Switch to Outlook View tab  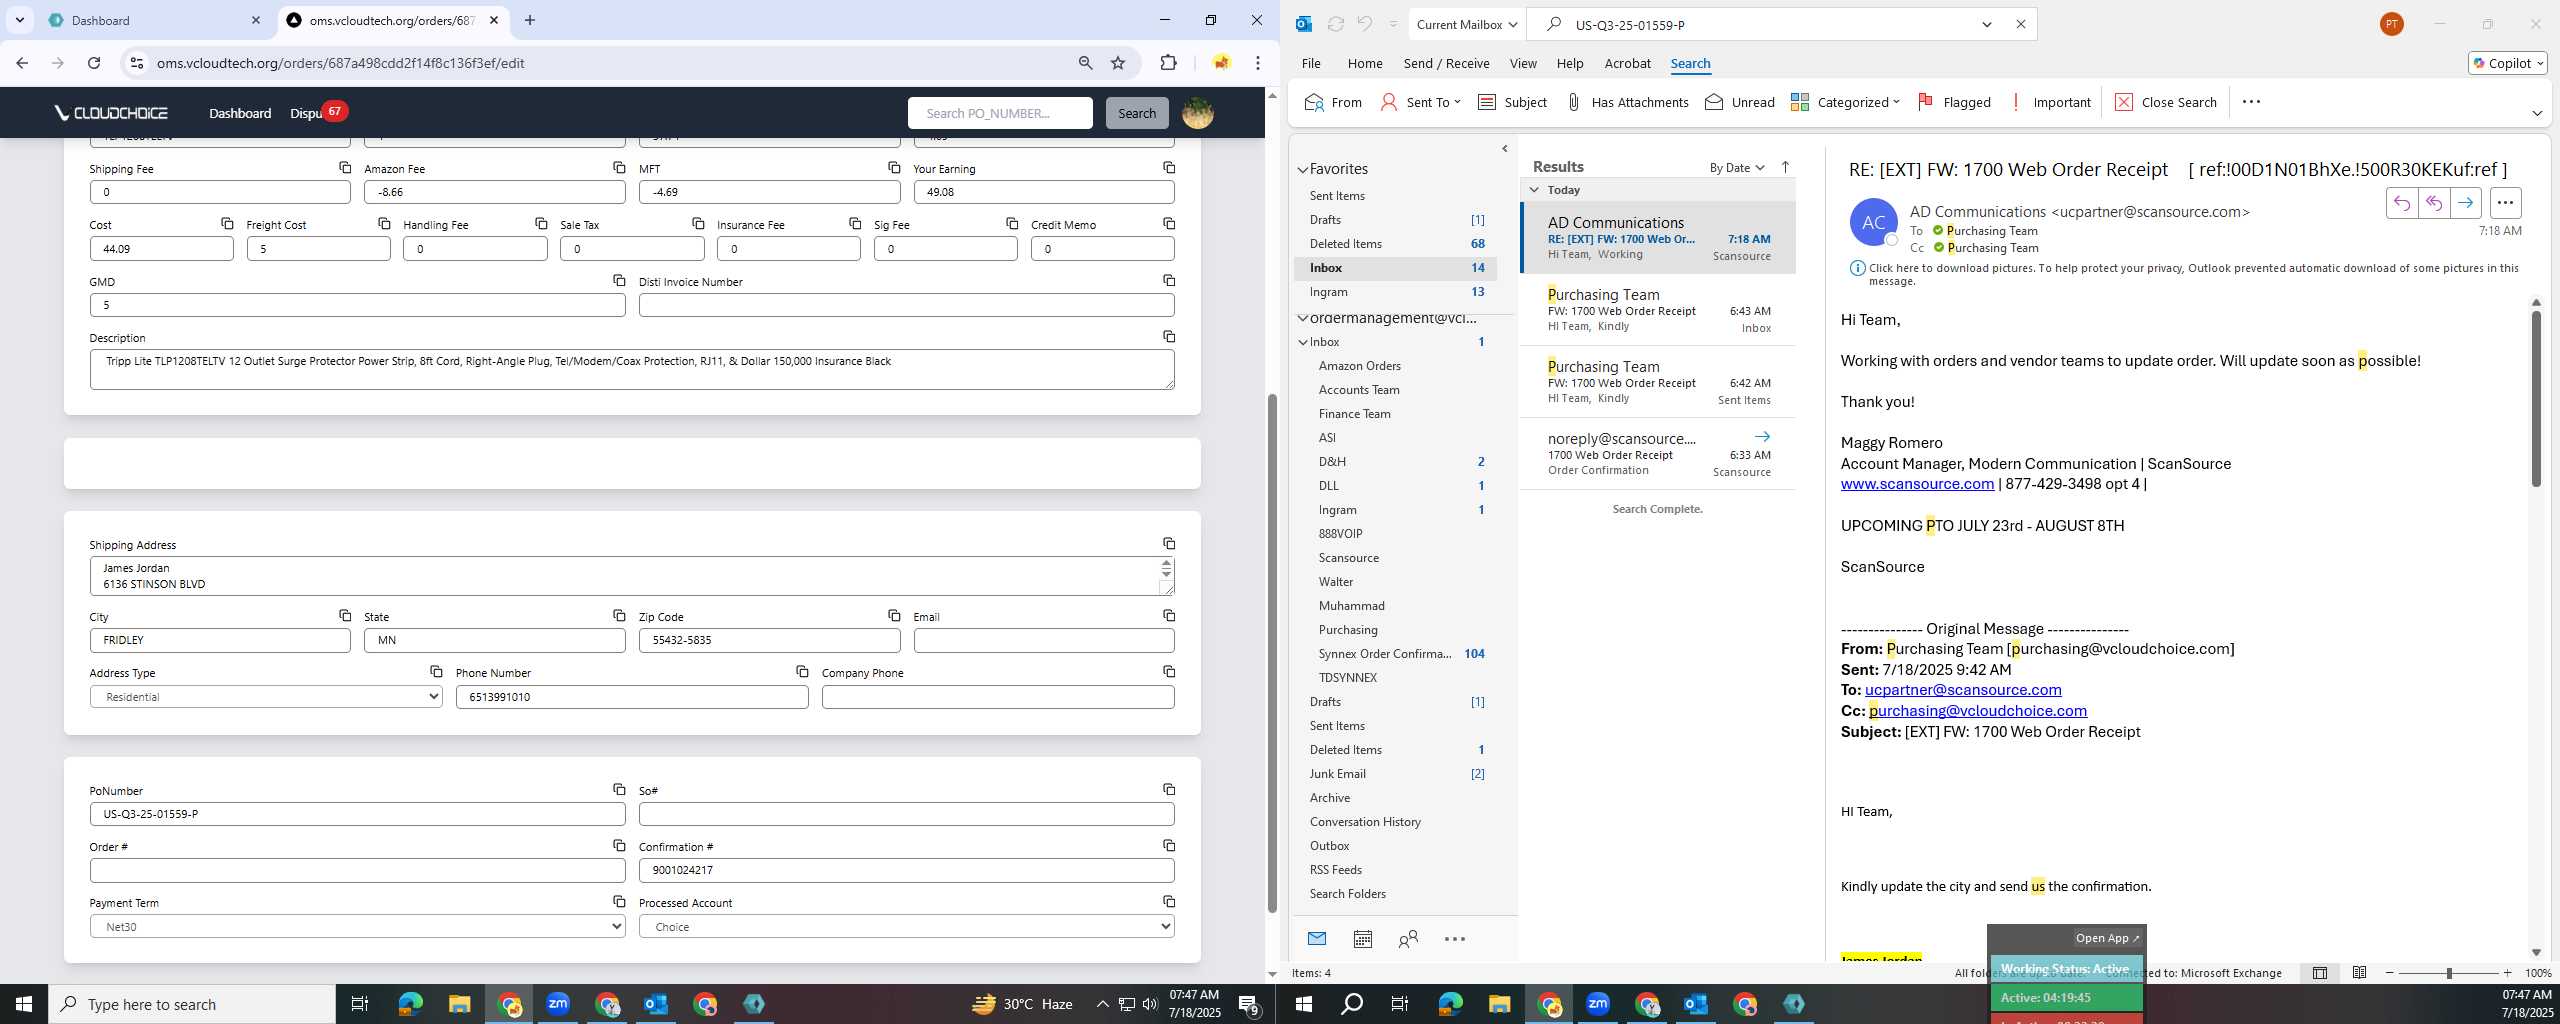[1523, 63]
